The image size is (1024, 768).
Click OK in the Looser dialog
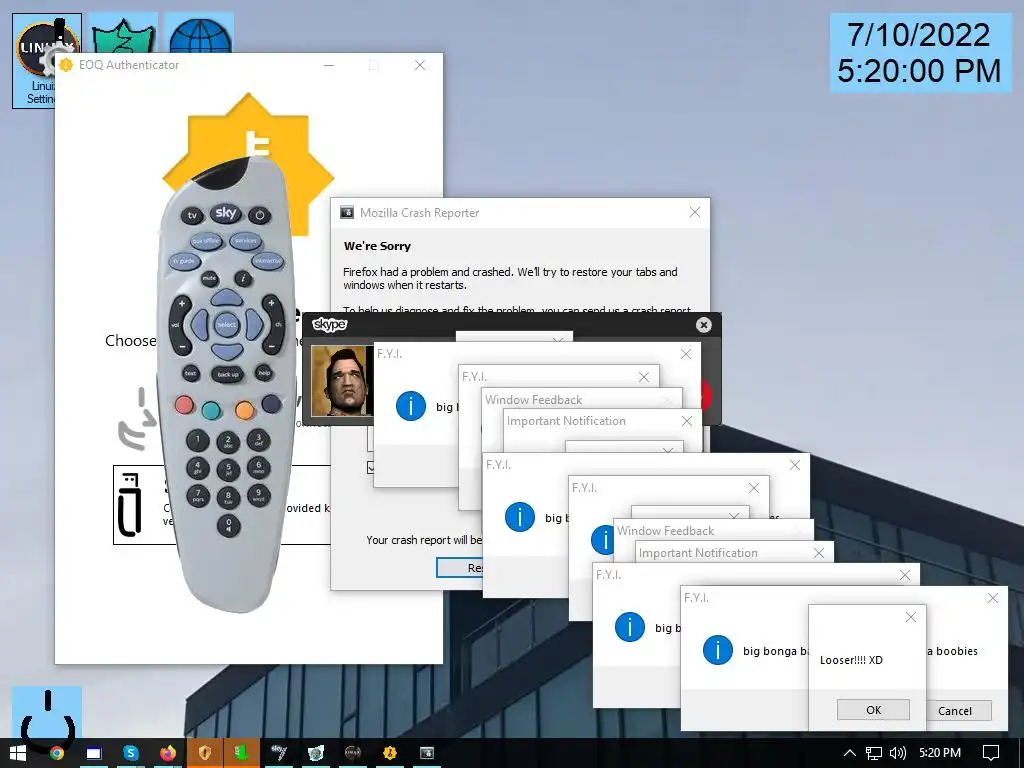[x=873, y=710]
